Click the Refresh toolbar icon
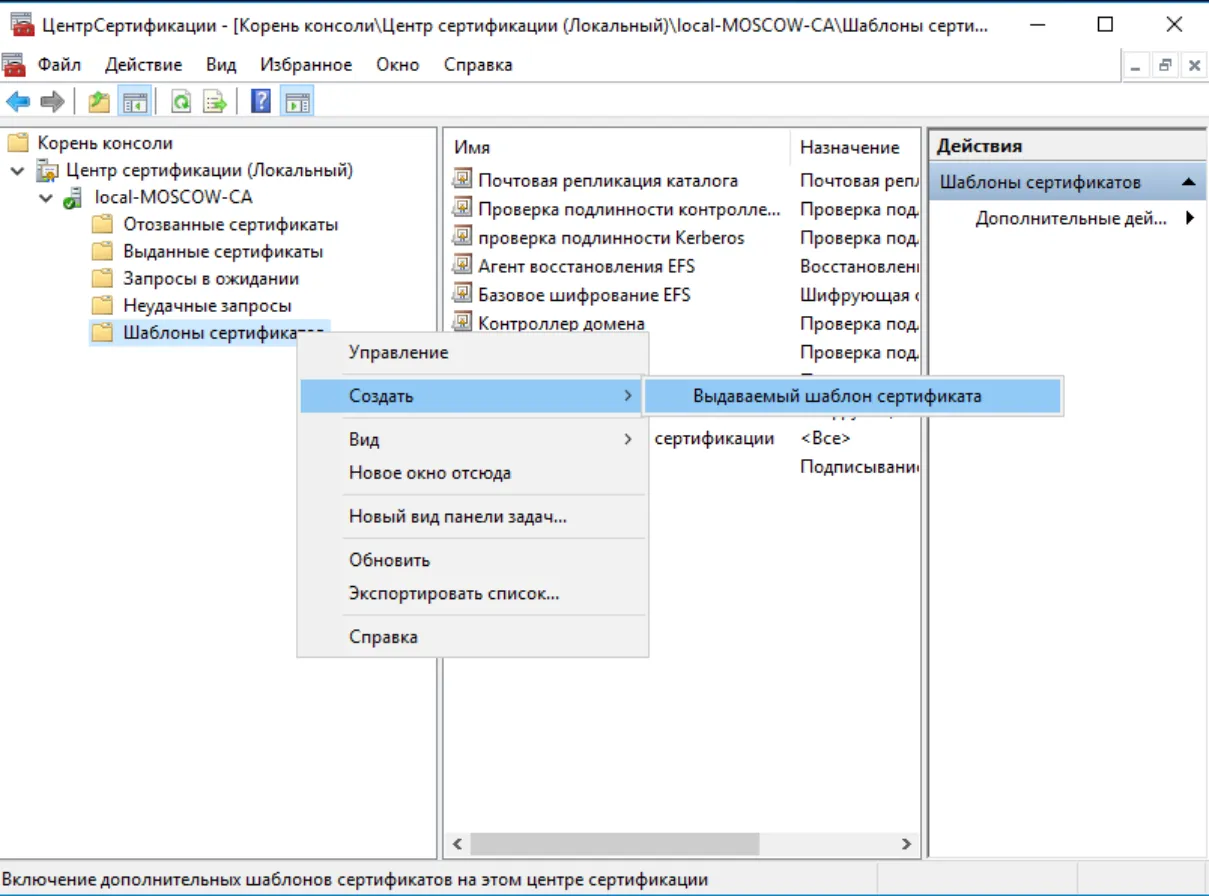 [x=181, y=101]
